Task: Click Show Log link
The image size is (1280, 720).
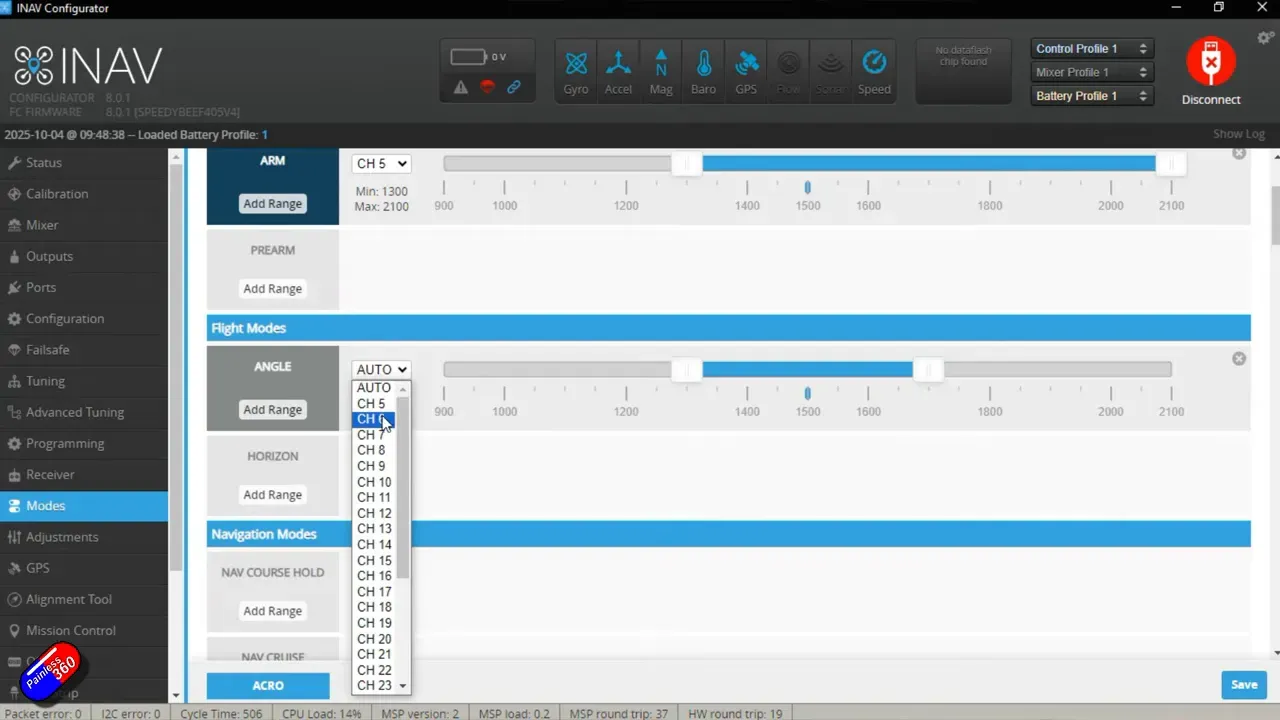Action: pos(1238,134)
